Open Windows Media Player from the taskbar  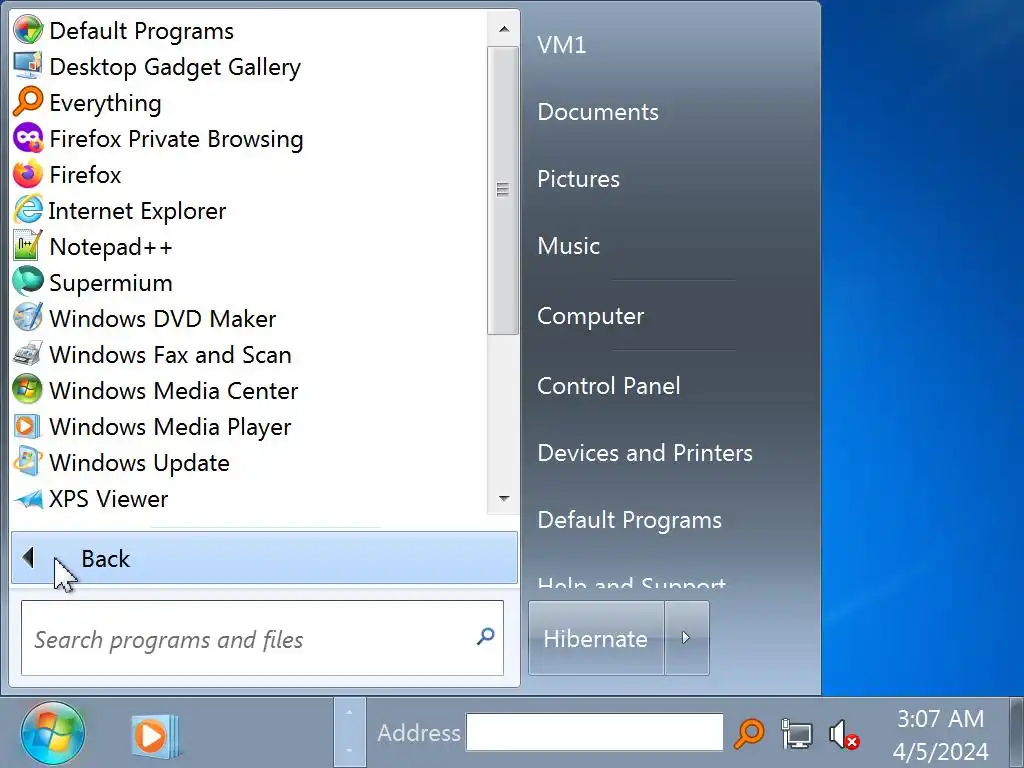tap(155, 736)
